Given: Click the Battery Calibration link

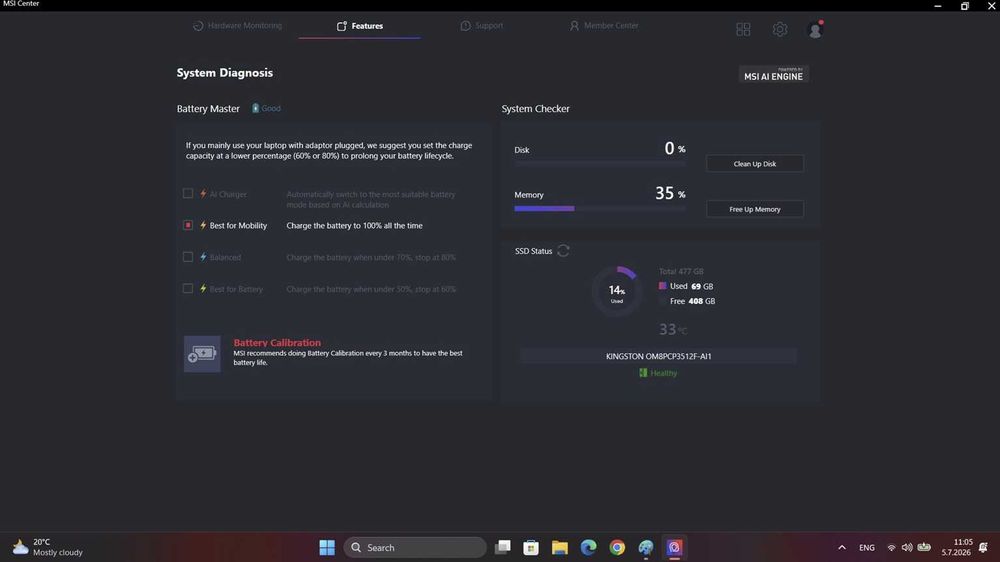Looking at the screenshot, I should click(x=277, y=343).
